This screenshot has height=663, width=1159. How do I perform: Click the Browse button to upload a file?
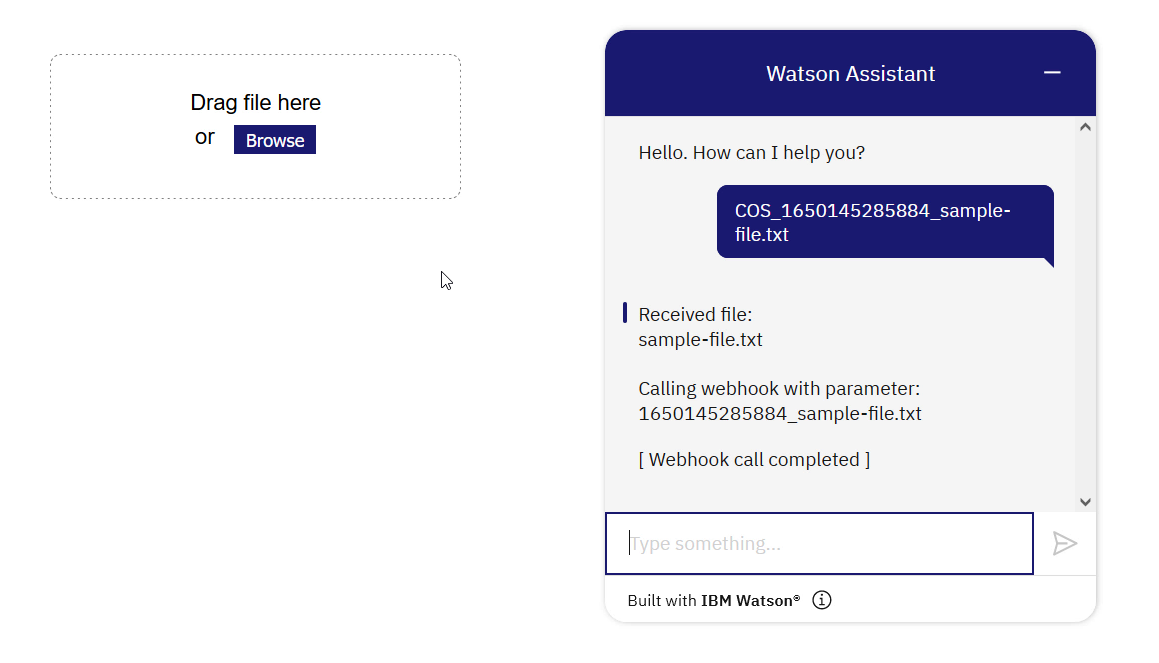coord(274,139)
